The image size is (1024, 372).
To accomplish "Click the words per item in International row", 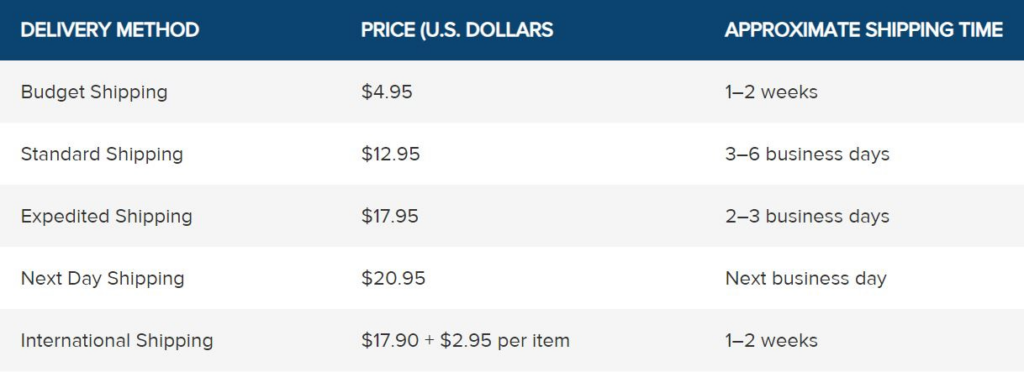I will (534, 341).
